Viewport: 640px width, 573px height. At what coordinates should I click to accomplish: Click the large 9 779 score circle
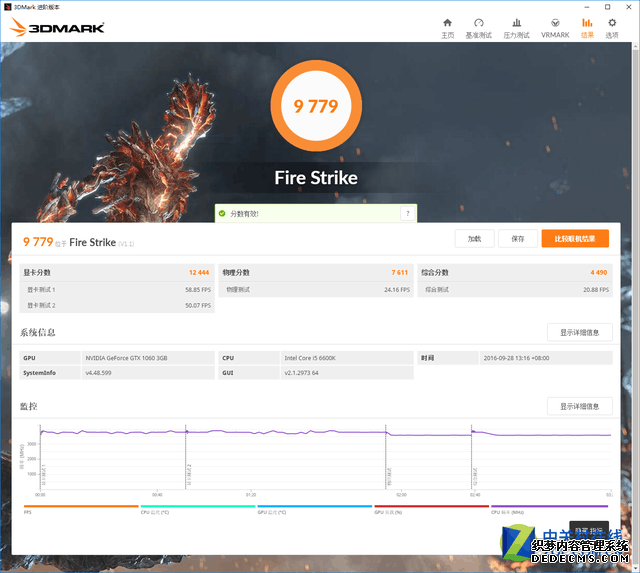pos(316,106)
